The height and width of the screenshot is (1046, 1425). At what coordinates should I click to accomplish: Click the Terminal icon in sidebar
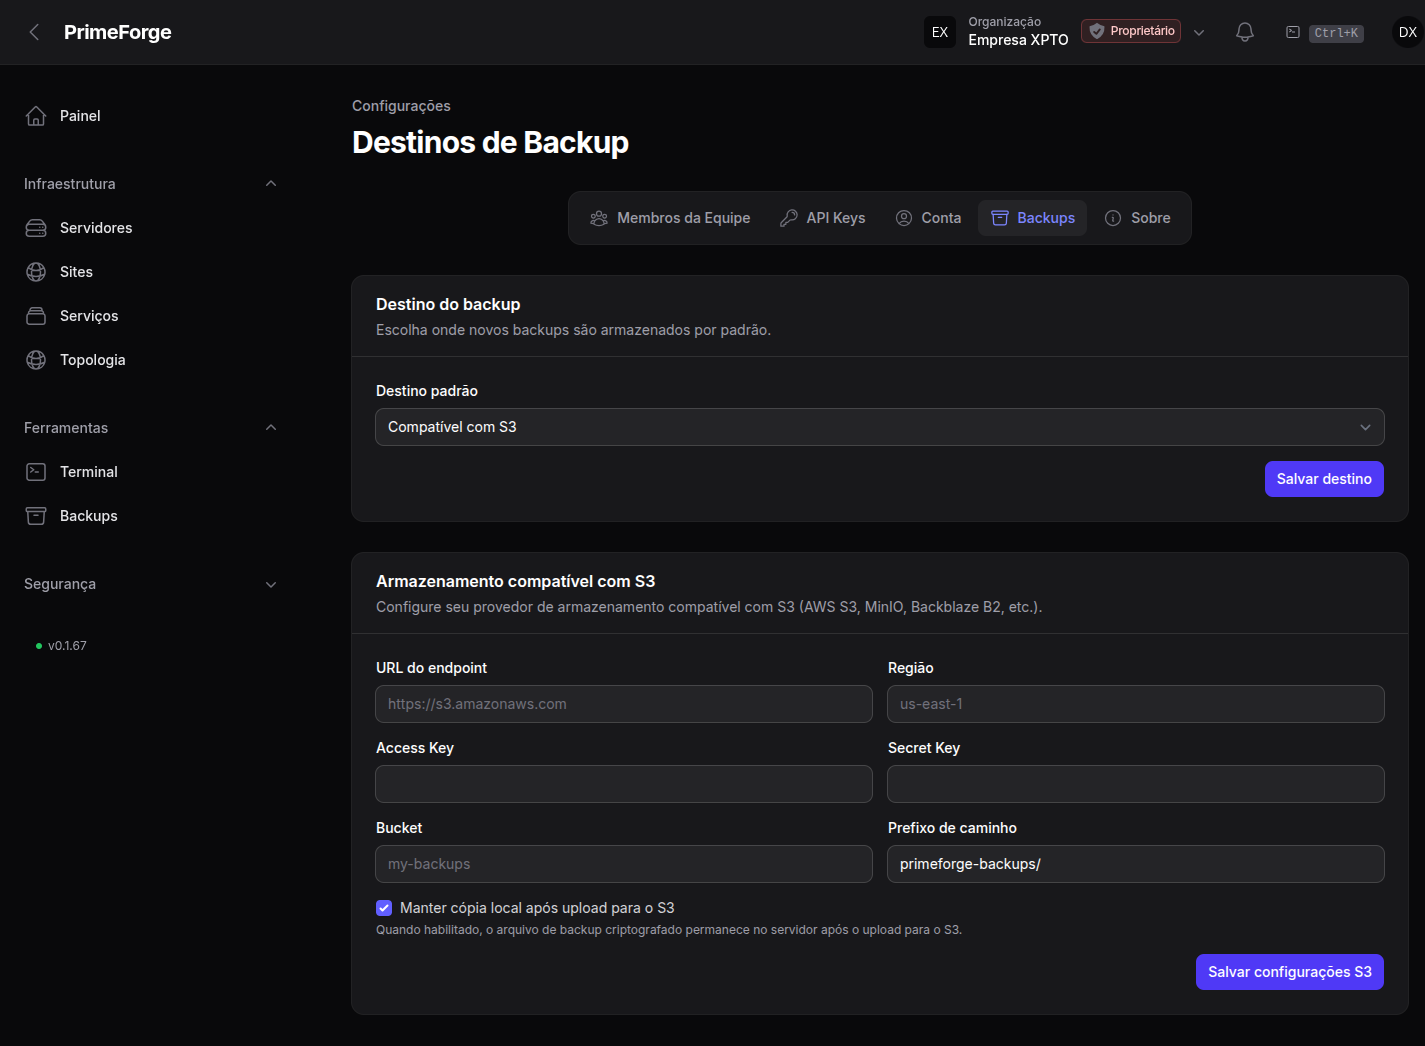pyautogui.click(x=36, y=472)
